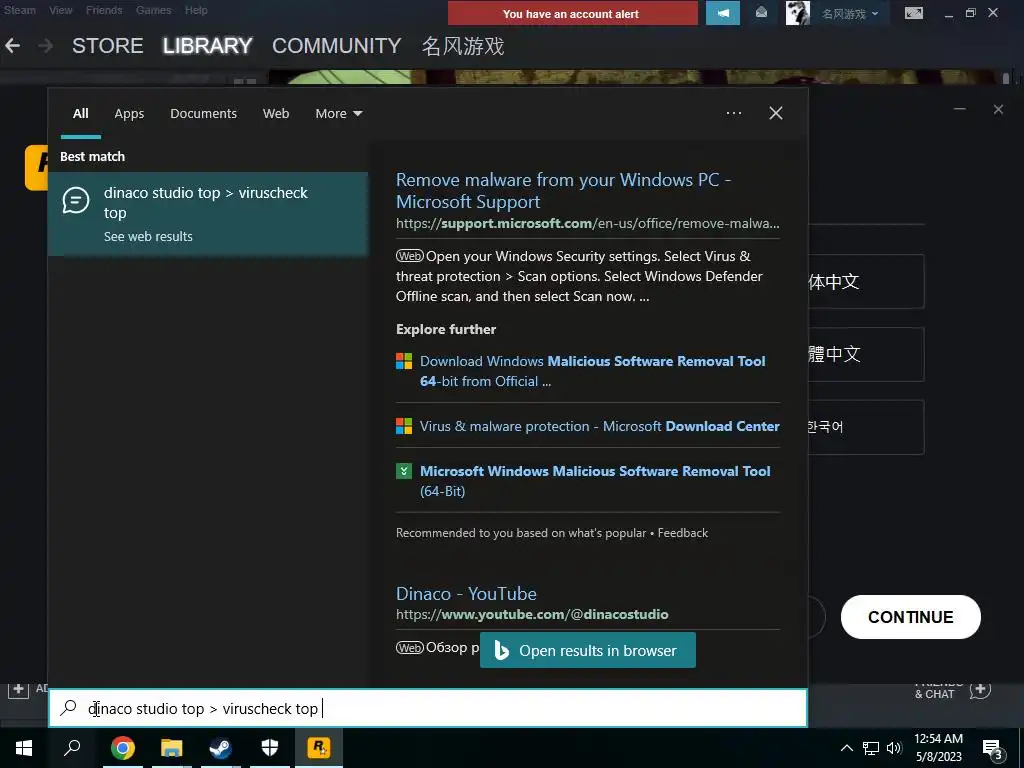Image resolution: width=1024 pixels, height=768 pixels.
Task: Open the Windows Start menu
Action: 24,748
